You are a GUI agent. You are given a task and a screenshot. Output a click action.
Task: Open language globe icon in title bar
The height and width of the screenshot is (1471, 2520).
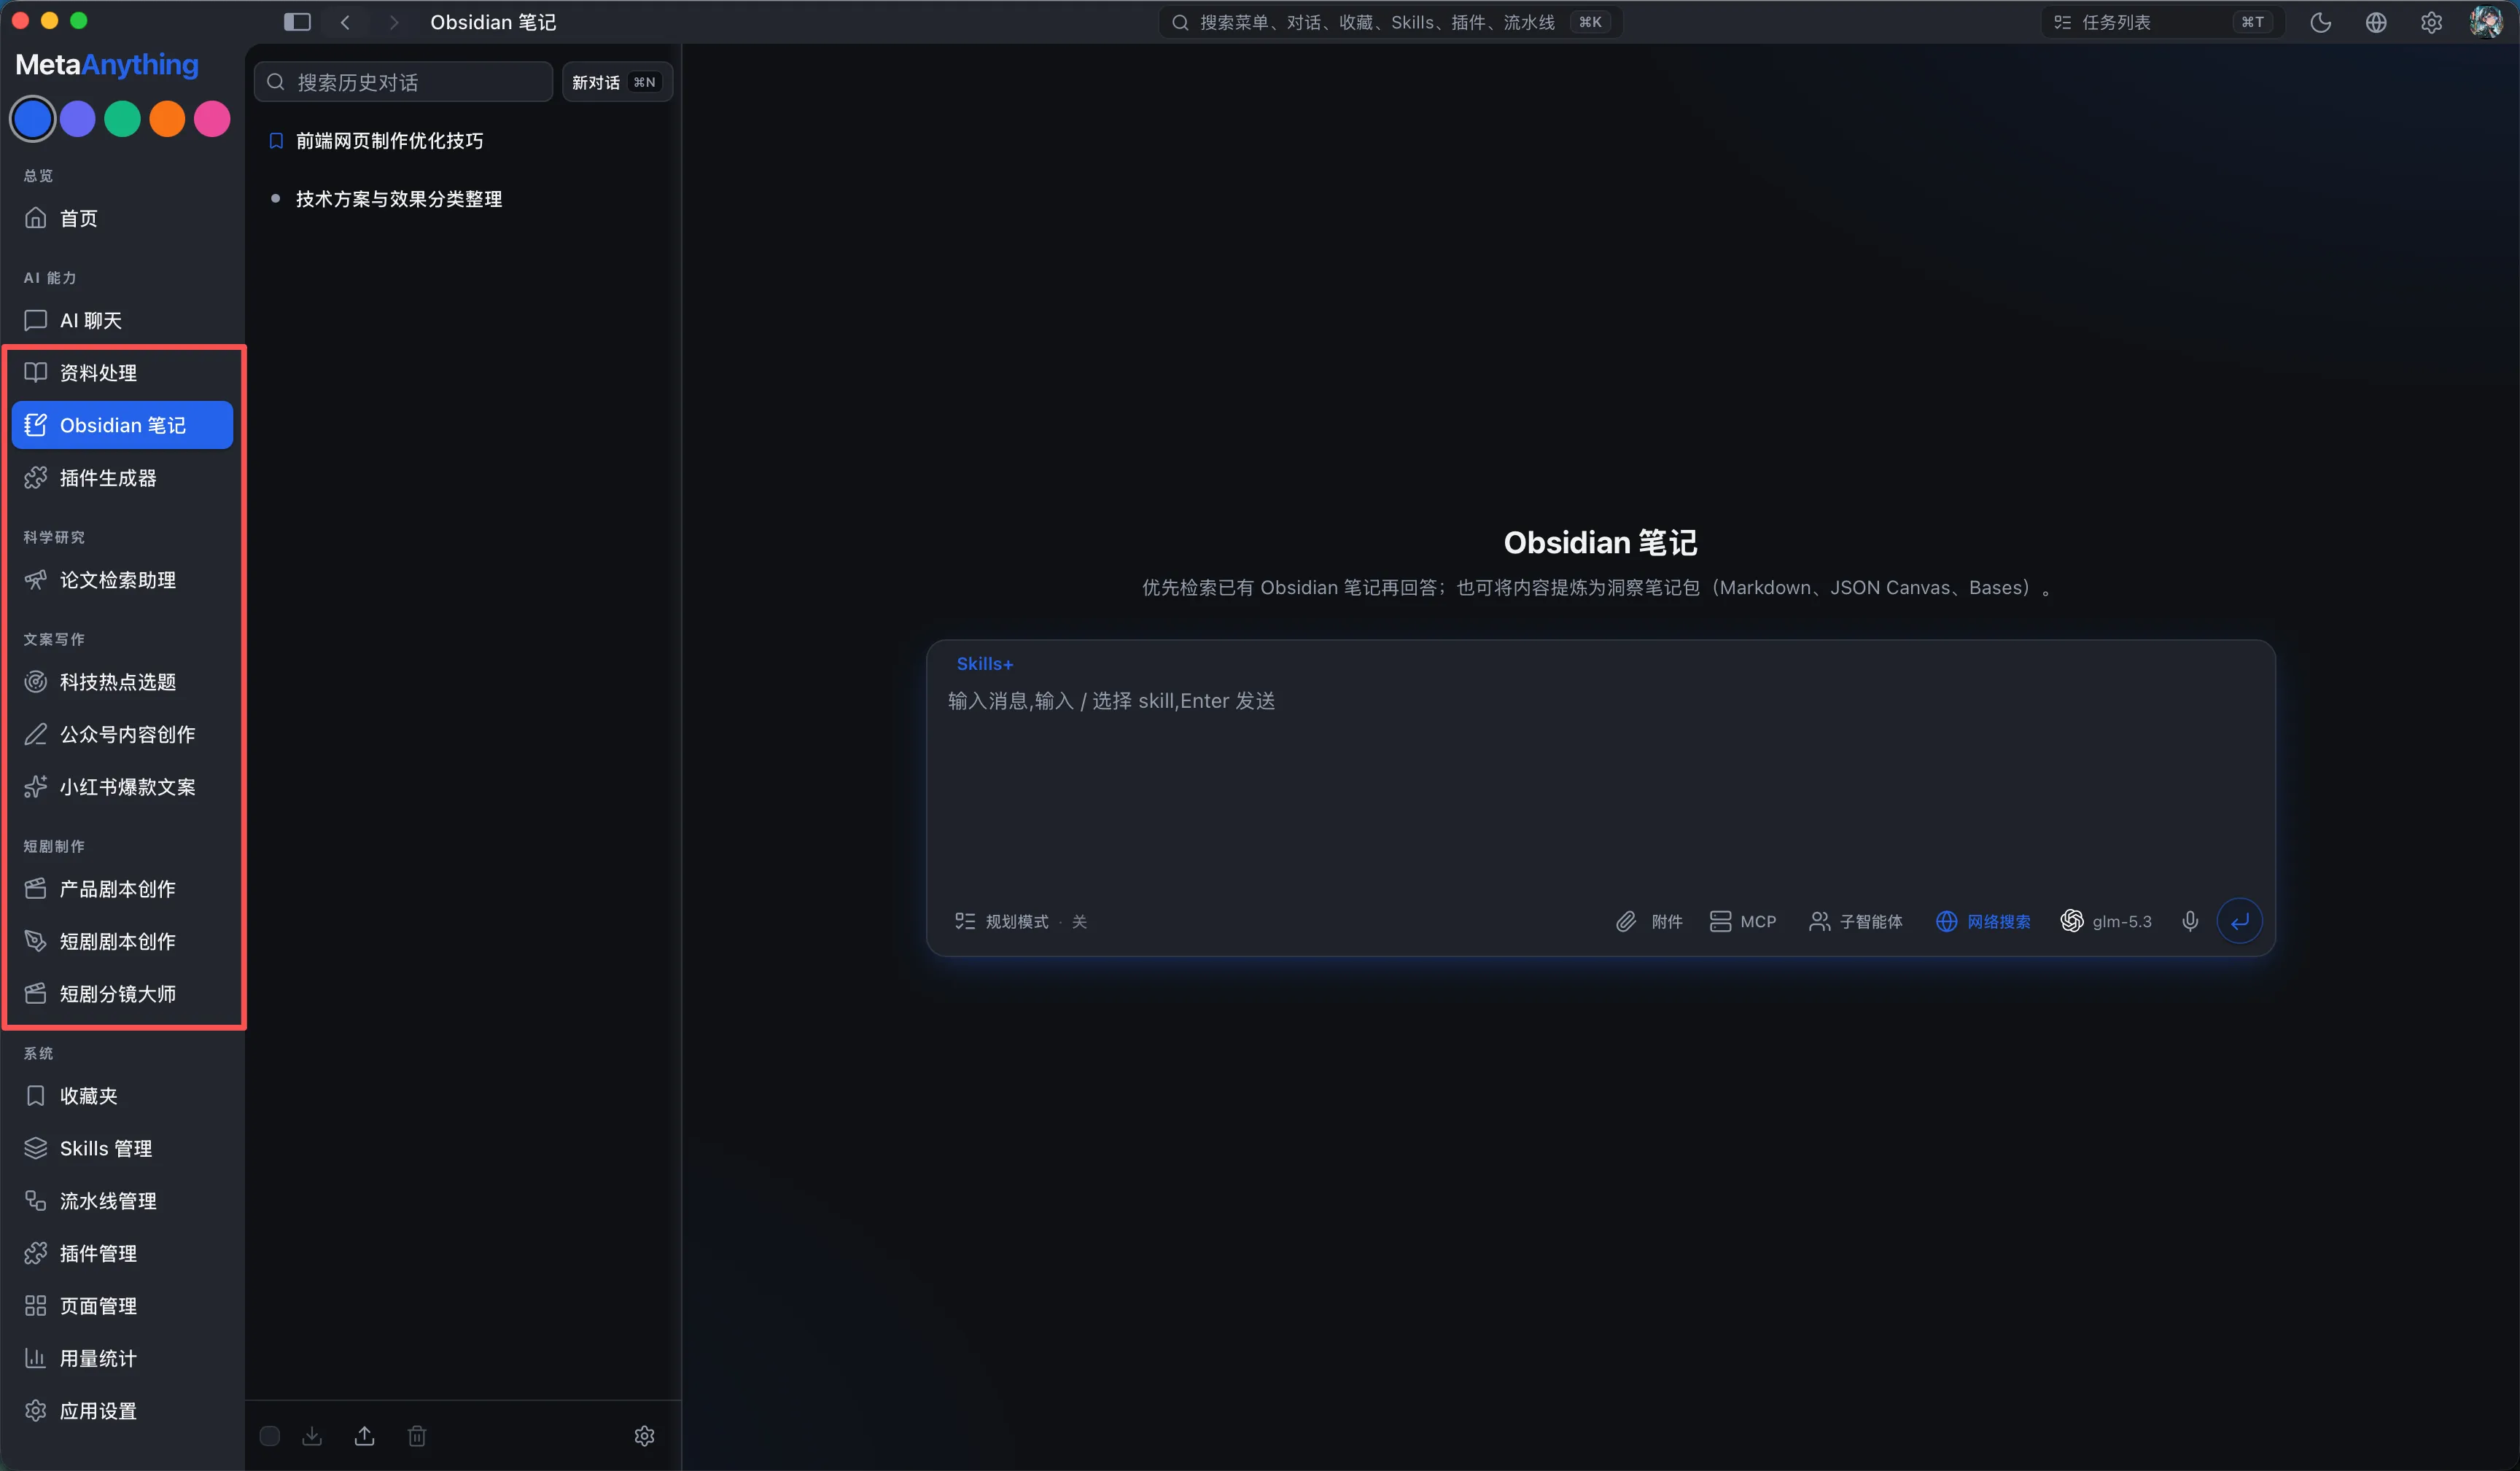pyautogui.click(x=2376, y=22)
